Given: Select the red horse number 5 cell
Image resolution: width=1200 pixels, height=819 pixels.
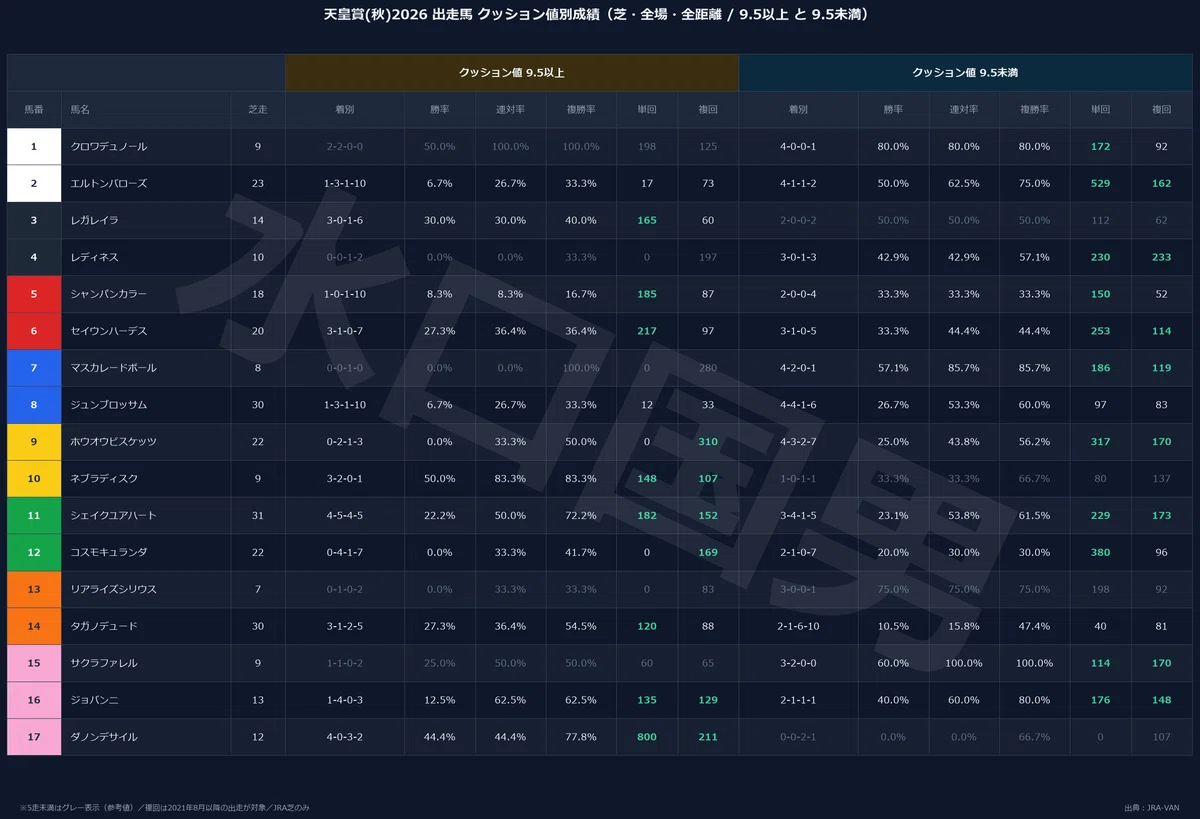Looking at the screenshot, I should [x=34, y=294].
